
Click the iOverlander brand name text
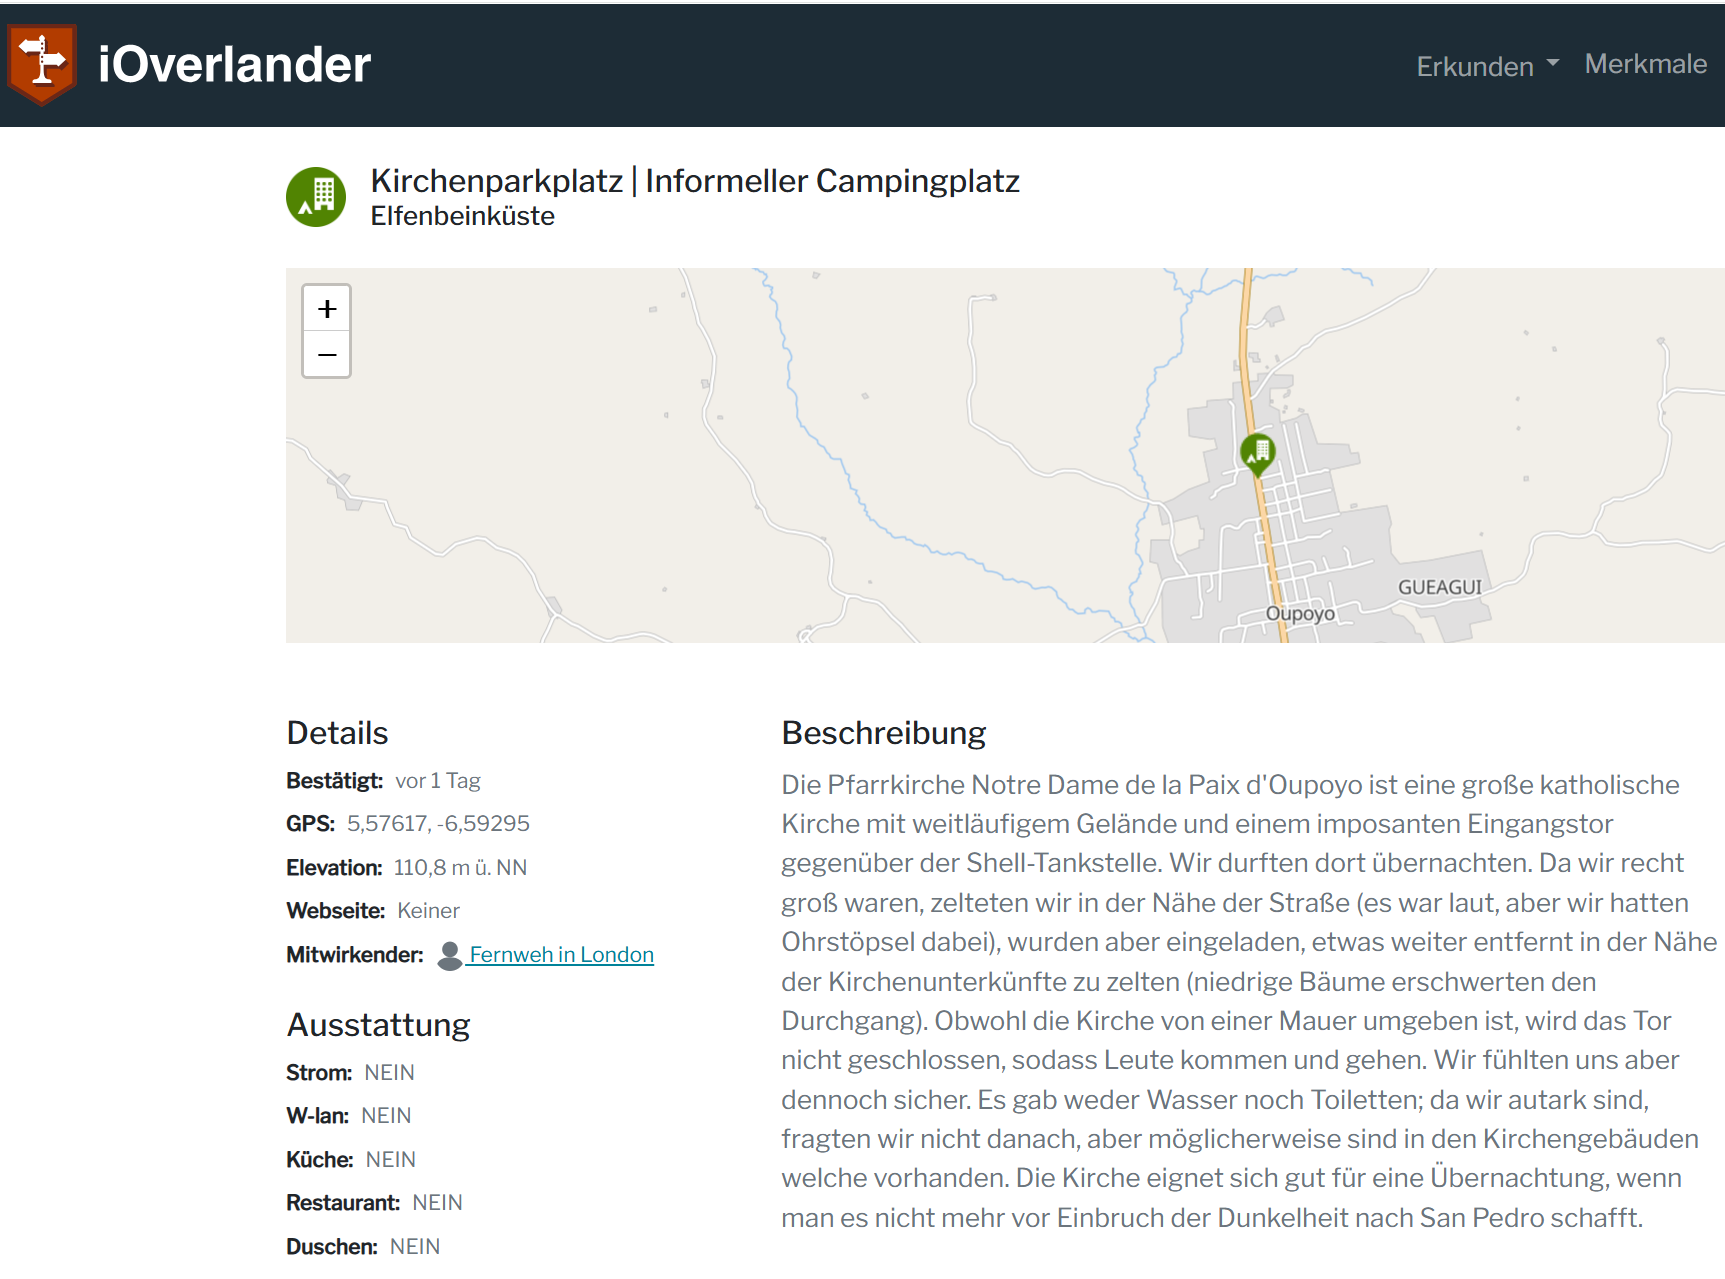234,65
